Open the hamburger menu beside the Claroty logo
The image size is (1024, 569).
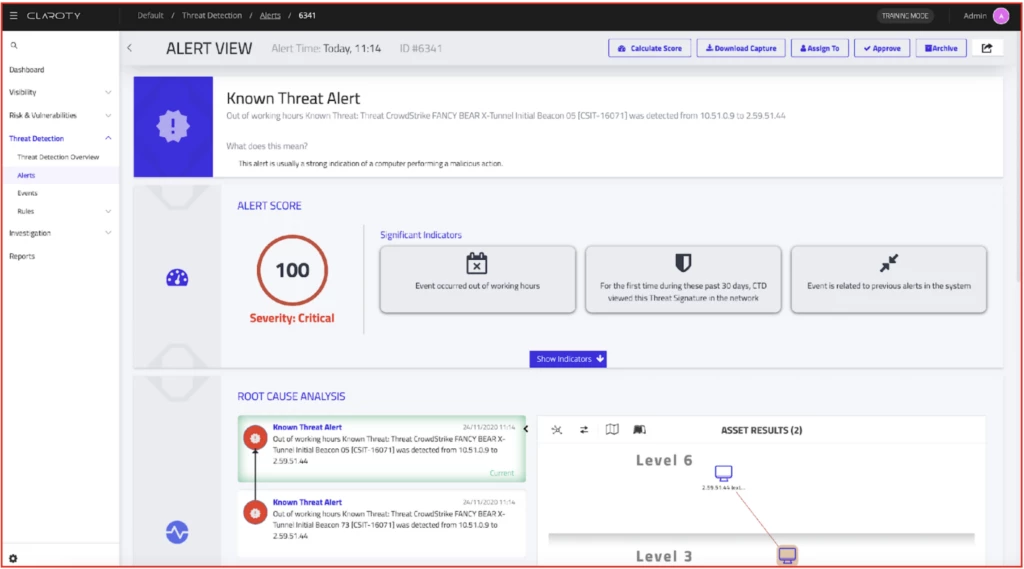pyautogui.click(x=14, y=16)
